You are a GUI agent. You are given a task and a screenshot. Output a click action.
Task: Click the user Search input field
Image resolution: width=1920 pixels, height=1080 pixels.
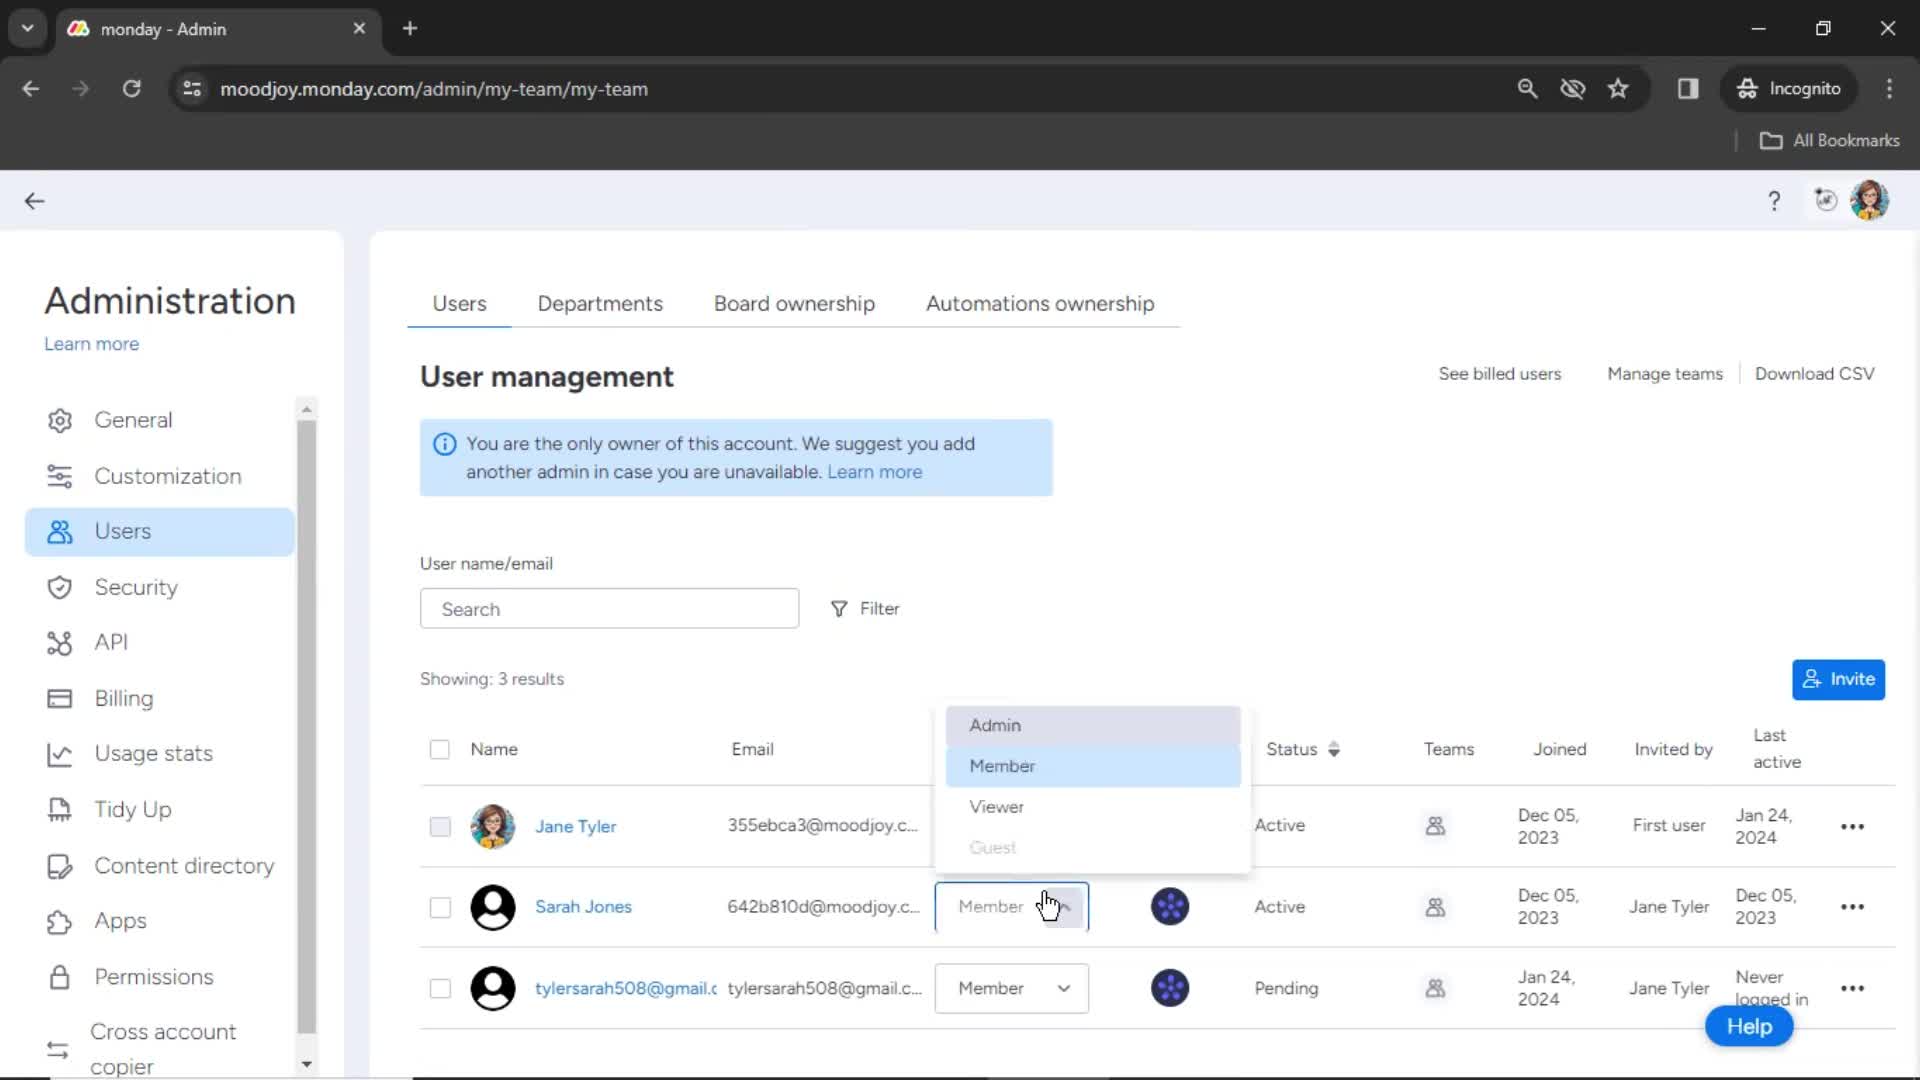pyautogui.click(x=609, y=609)
